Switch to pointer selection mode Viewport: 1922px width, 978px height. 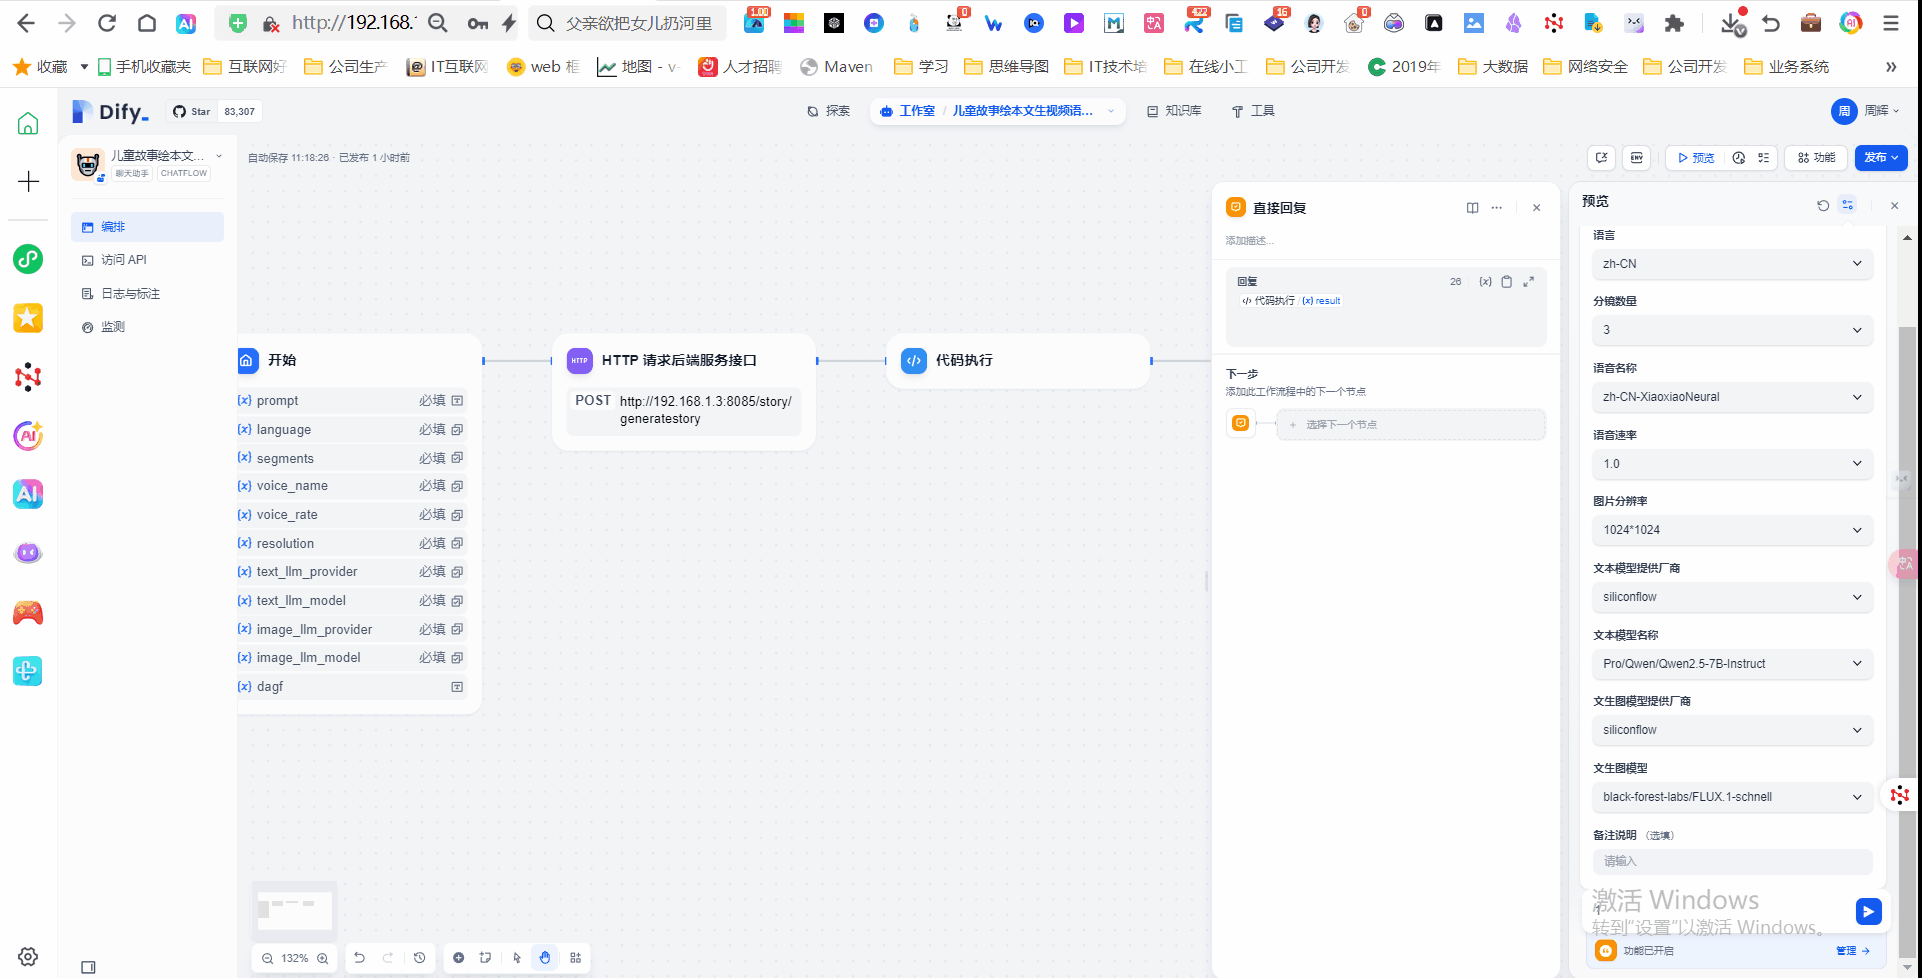pyautogui.click(x=517, y=958)
